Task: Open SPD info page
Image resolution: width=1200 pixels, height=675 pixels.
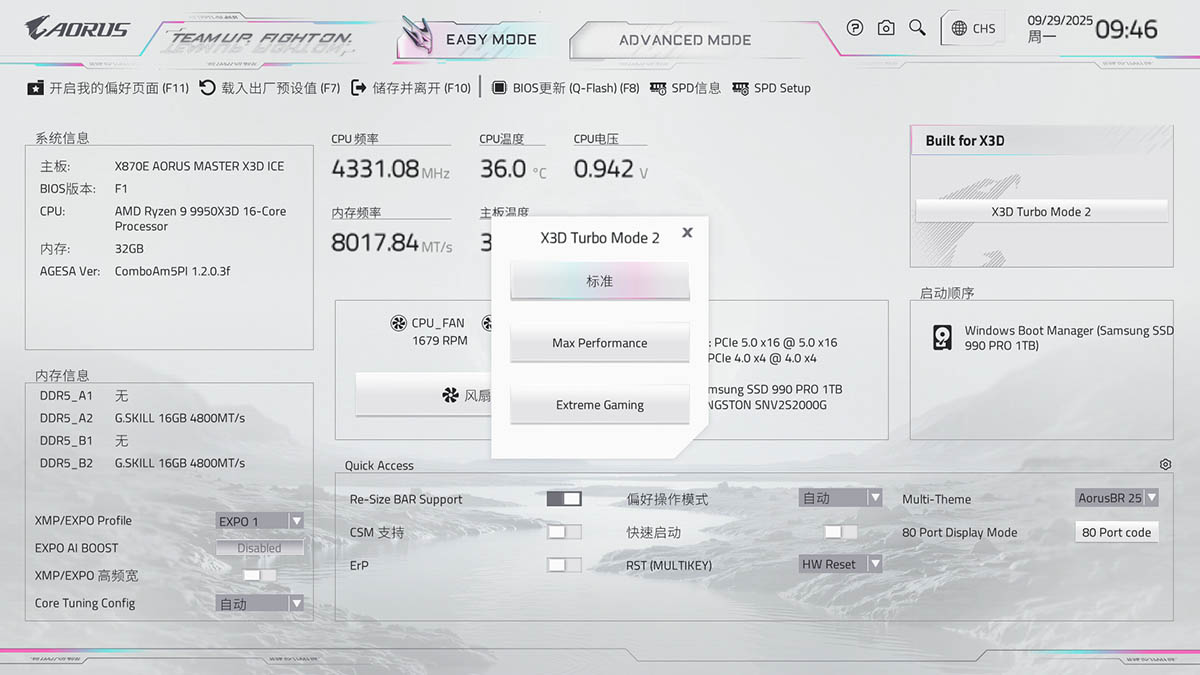Action: (685, 88)
